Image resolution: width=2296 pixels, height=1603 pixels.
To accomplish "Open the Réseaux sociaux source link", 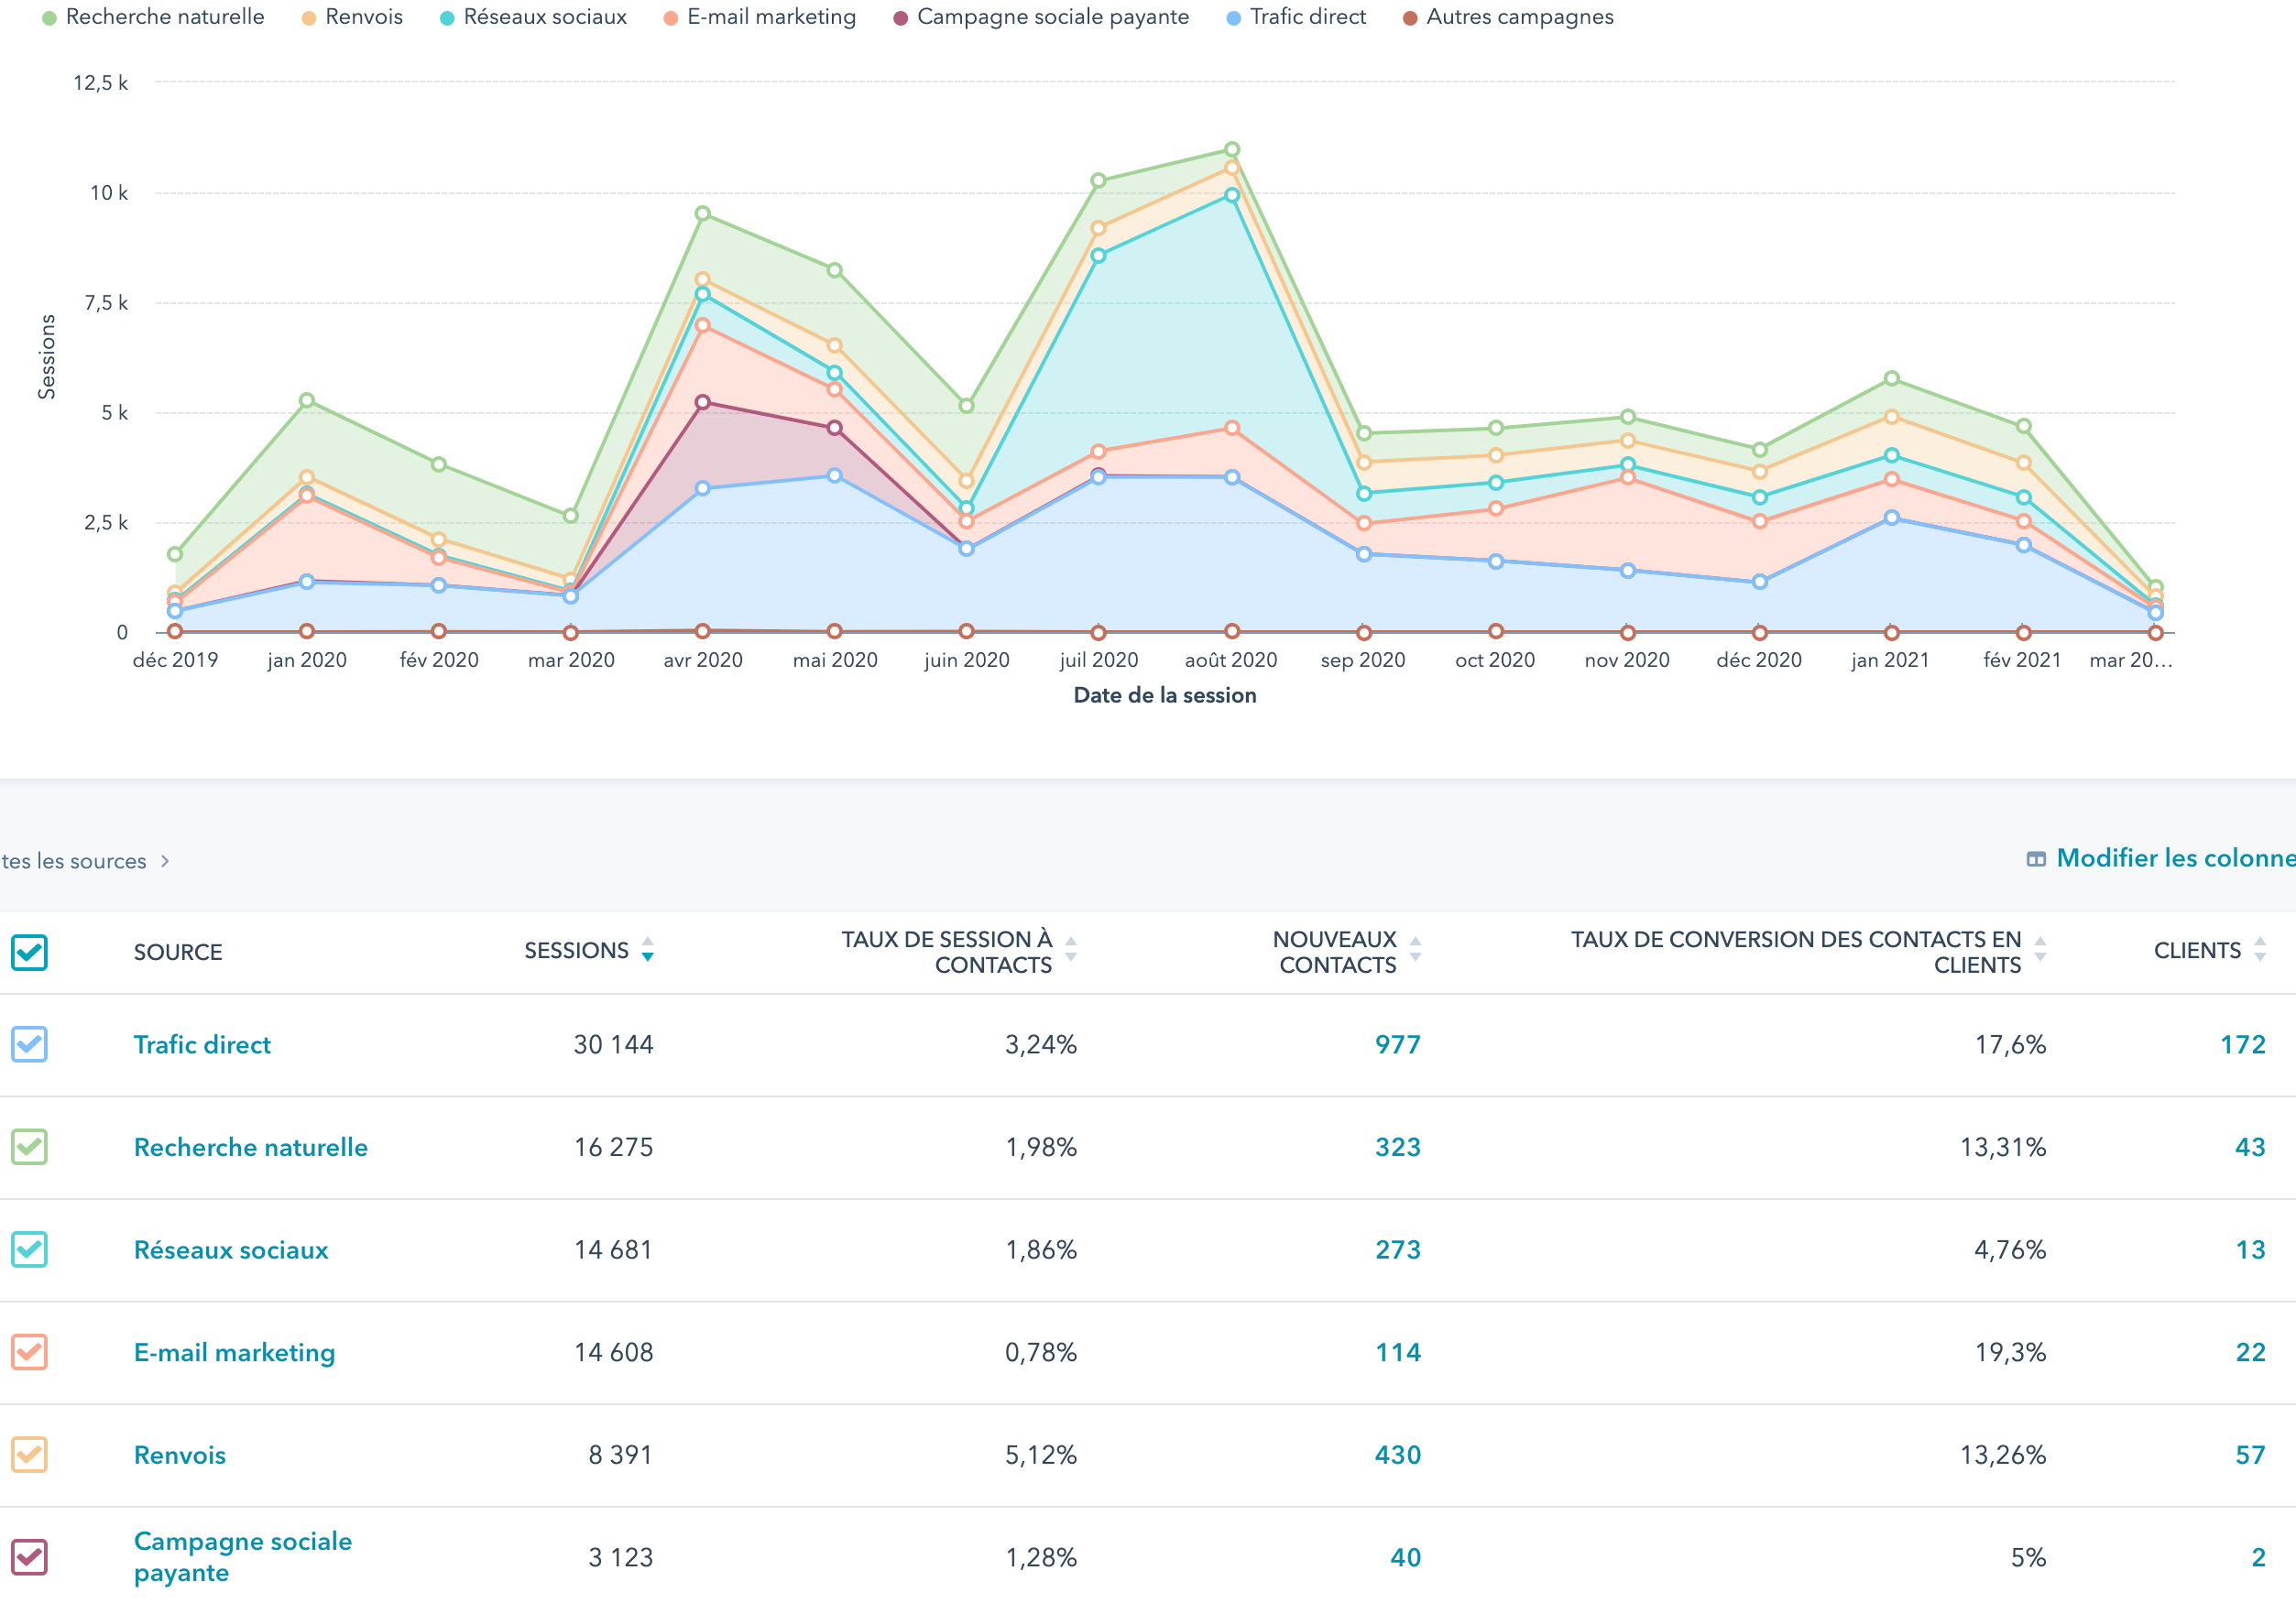I will (231, 1249).
